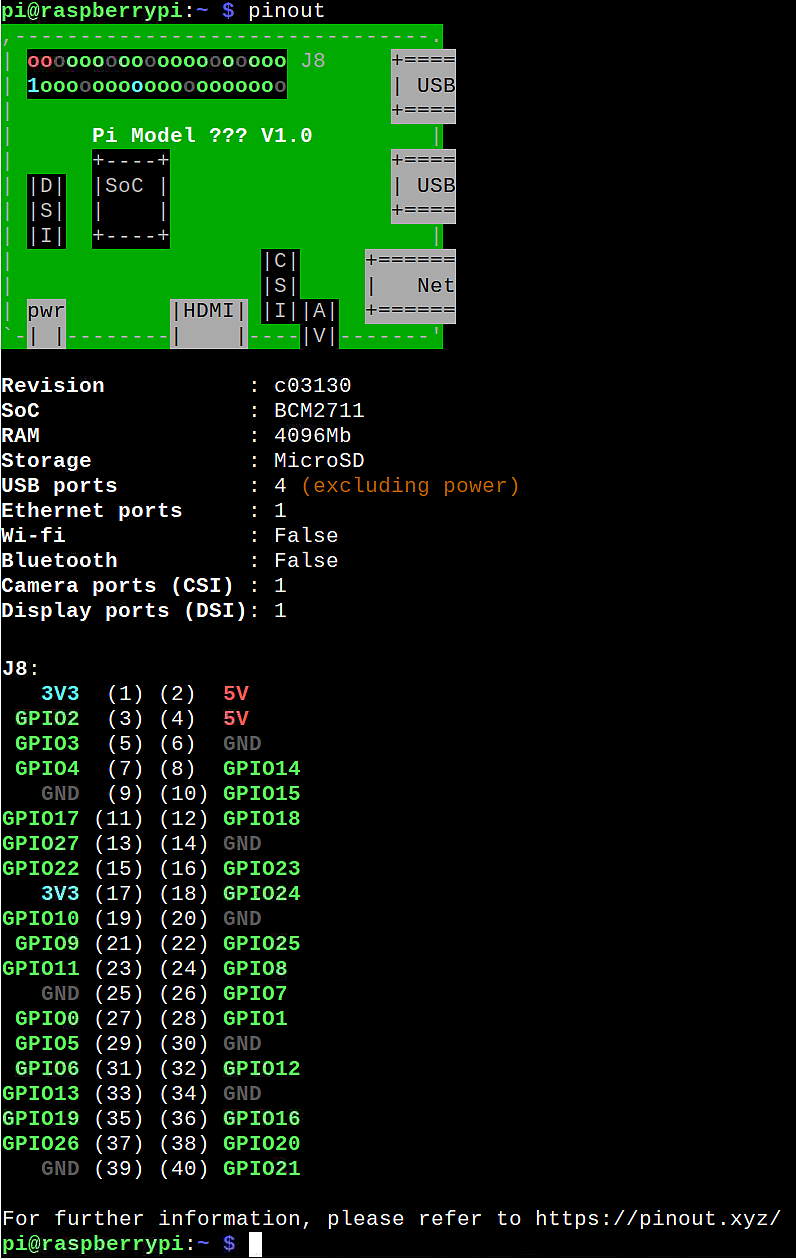Viewport: 796px width, 1259px height.
Task: Click GPIO4 at pin 7
Action: 46,768
